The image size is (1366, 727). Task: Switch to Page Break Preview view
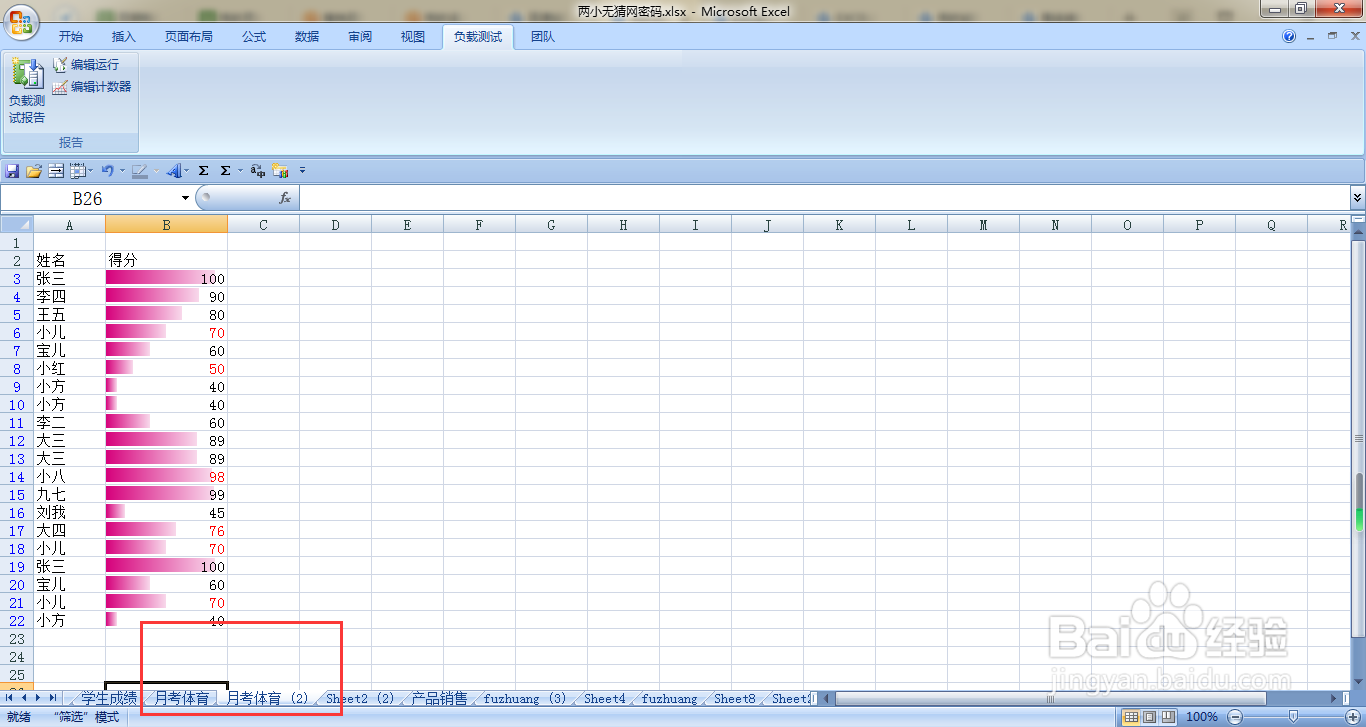tap(1168, 716)
